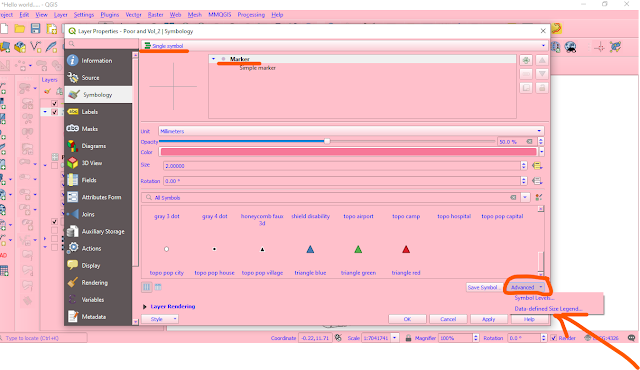
Task: Click the Apply button
Action: coord(489,319)
